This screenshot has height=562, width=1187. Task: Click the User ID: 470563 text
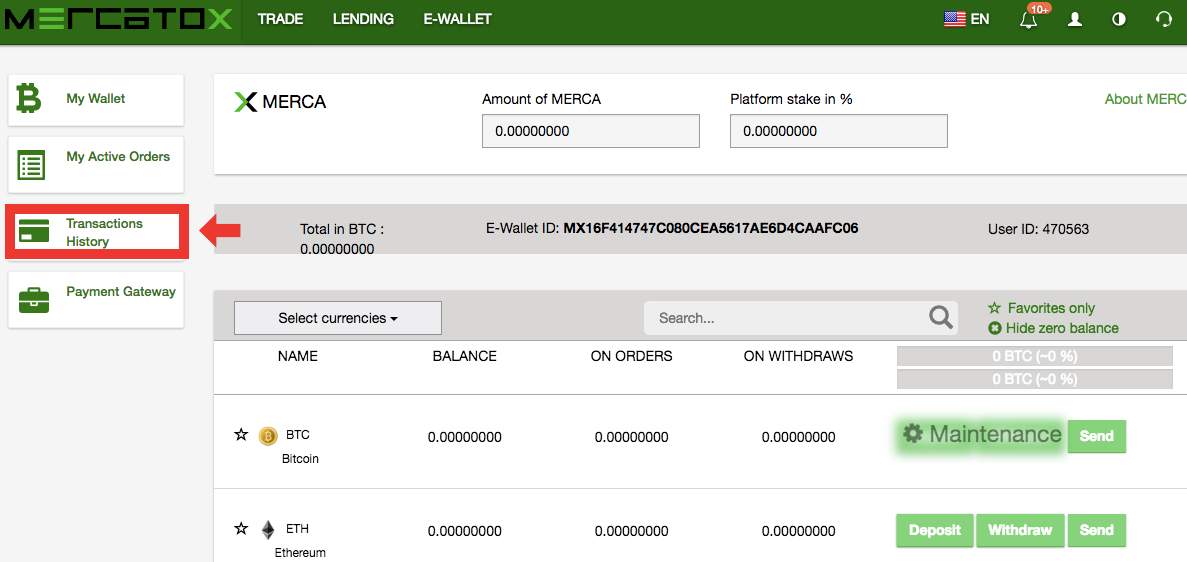[1039, 229]
